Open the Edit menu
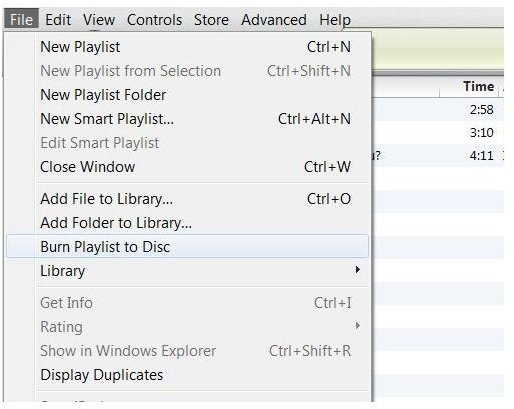This screenshot has width=514, height=409. pyautogui.click(x=58, y=19)
